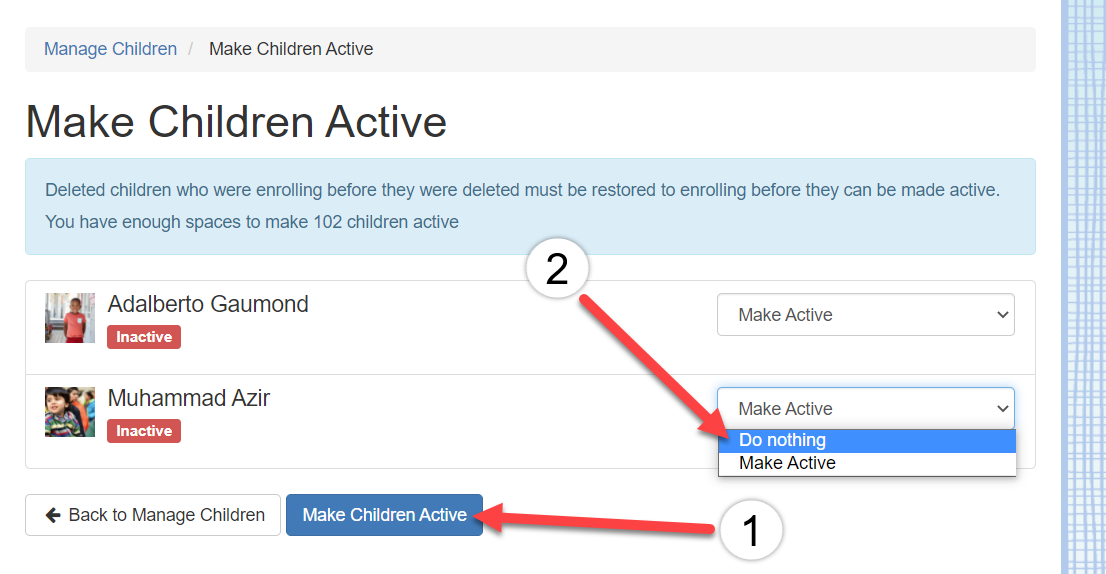This screenshot has width=1106, height=574.
Task: Click Muhammad Azir's Make Active dropdown field
Action: (865, 409)
